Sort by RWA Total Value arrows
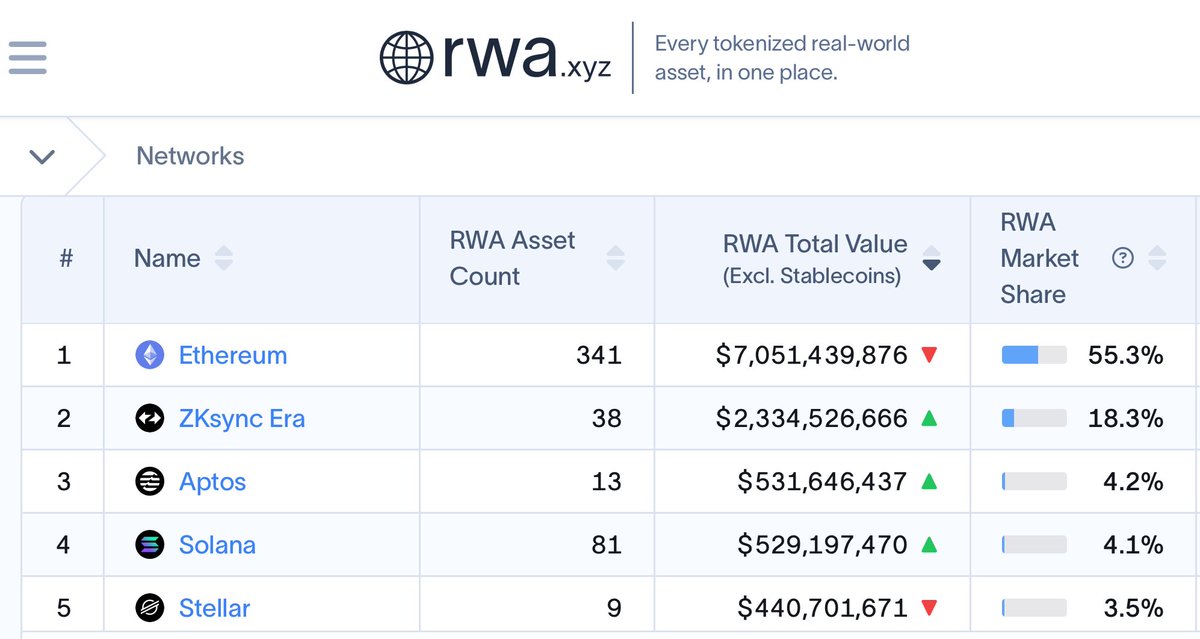This screenshot has height=639, width=1200. (x=932, y=258)
